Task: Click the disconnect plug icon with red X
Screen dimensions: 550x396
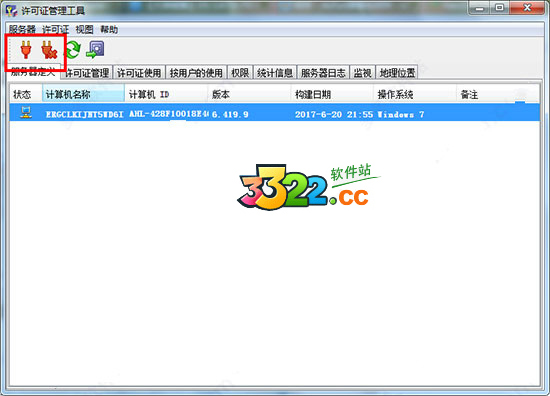Action: 49,50
